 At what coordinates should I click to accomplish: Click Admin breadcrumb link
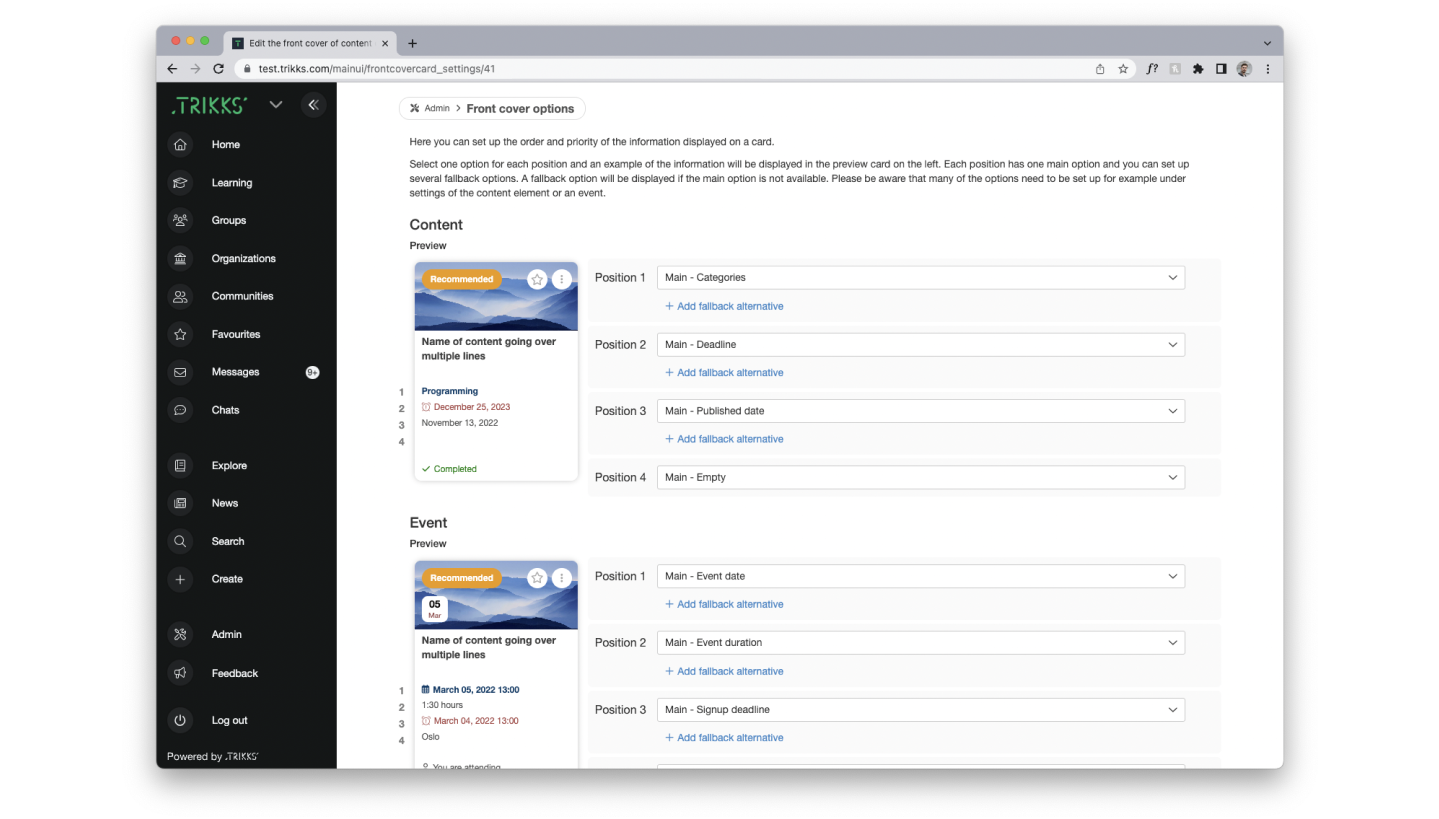pyautogui.click(x=436, y=108)
